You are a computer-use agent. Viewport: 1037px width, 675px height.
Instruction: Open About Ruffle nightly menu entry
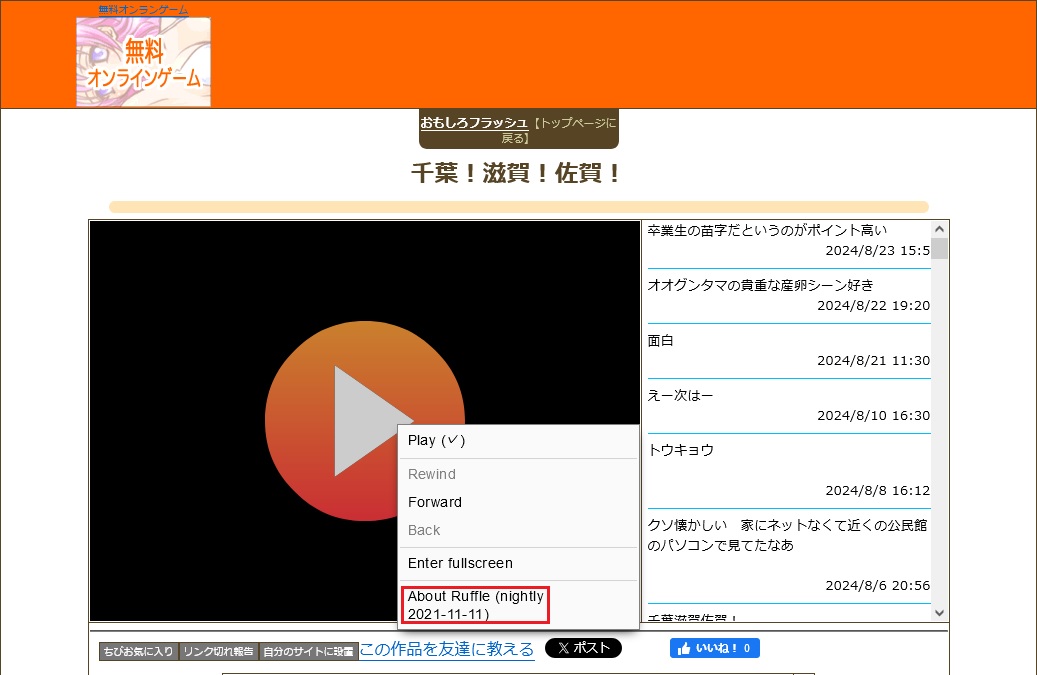coord(476,605)
